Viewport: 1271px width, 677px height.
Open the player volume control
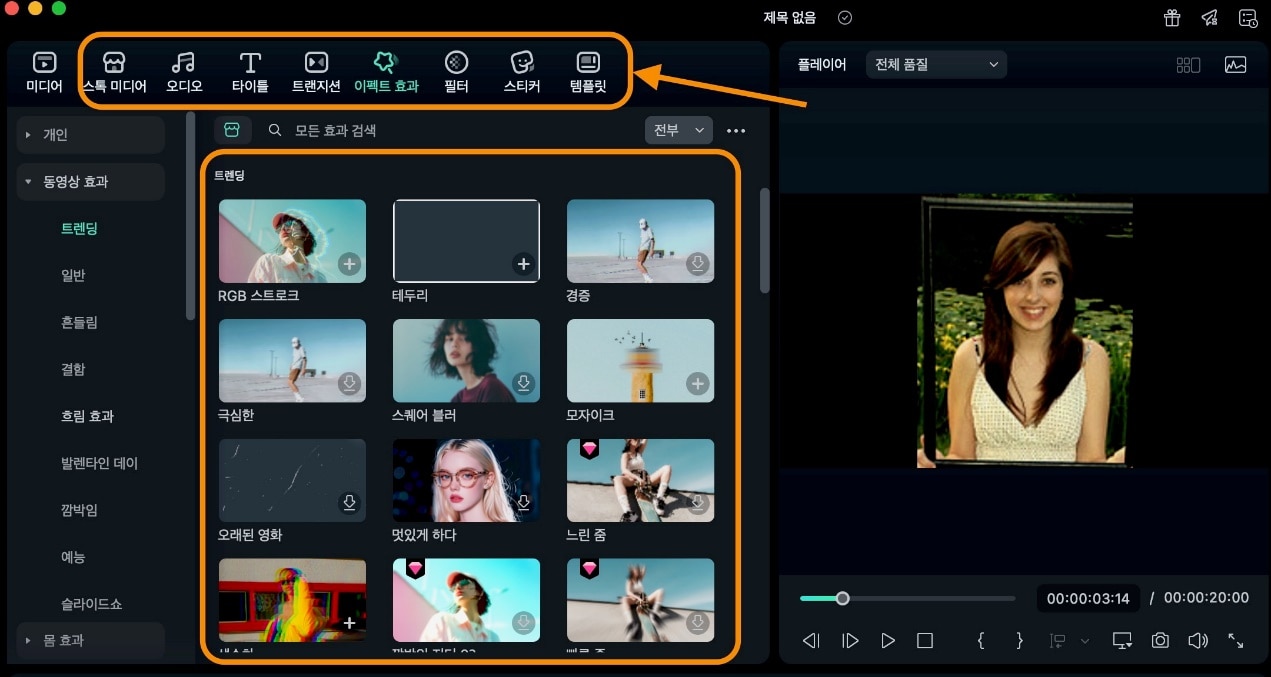point(1197,641)
